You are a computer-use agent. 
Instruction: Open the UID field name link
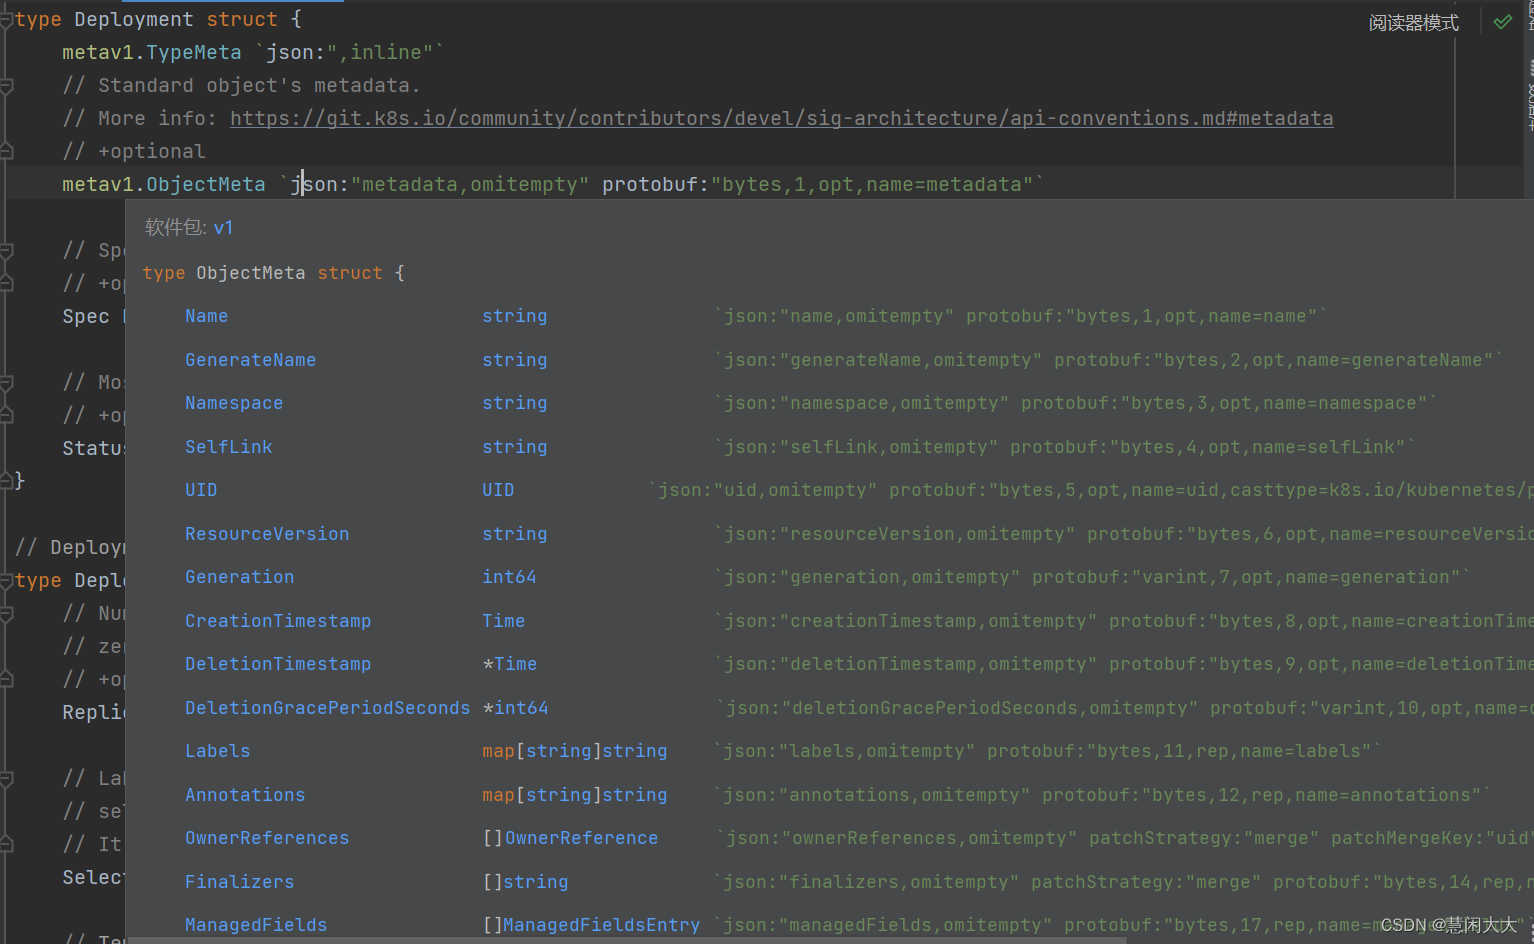pos(200,490)
